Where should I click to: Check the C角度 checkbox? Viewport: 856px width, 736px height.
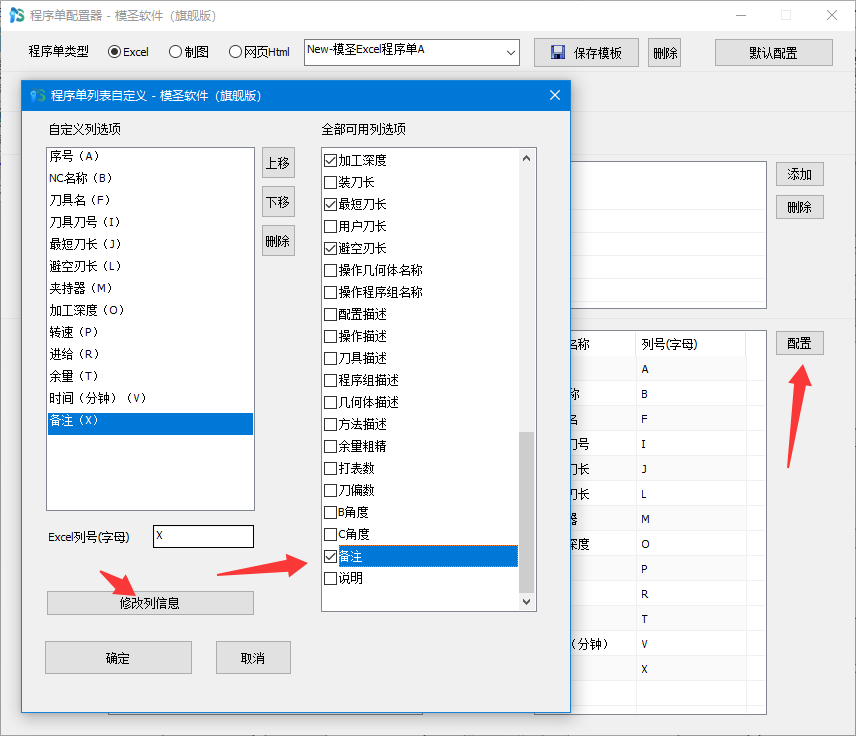(330, 534)
